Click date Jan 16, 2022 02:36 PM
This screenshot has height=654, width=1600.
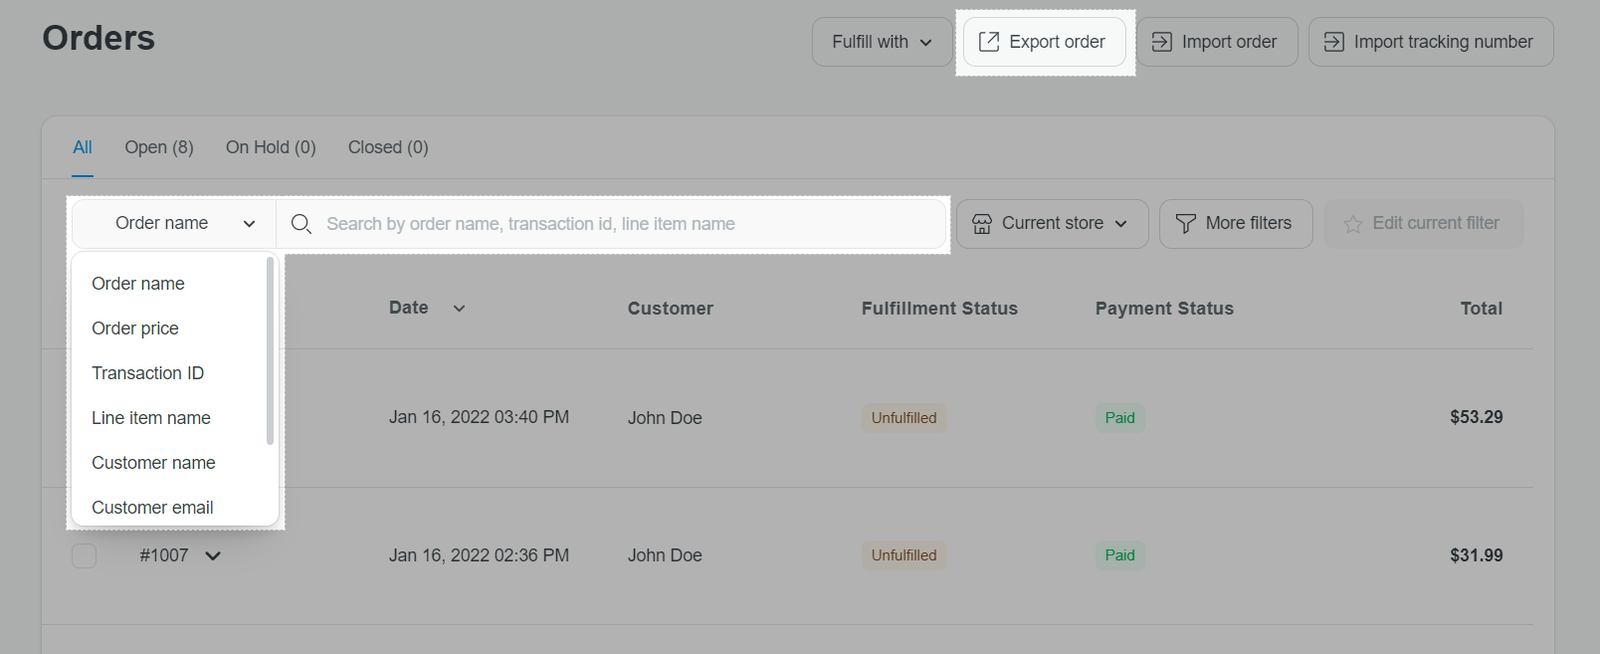(x=479, y=555)
